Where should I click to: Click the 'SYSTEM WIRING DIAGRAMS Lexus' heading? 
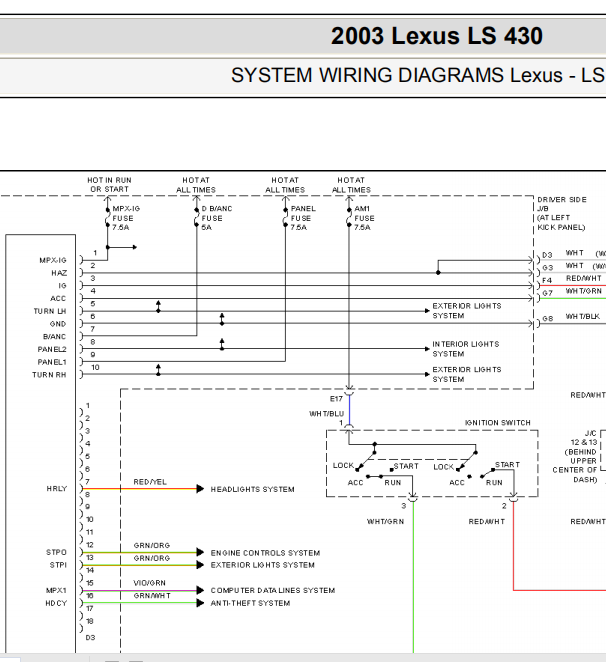click(397, 76)
